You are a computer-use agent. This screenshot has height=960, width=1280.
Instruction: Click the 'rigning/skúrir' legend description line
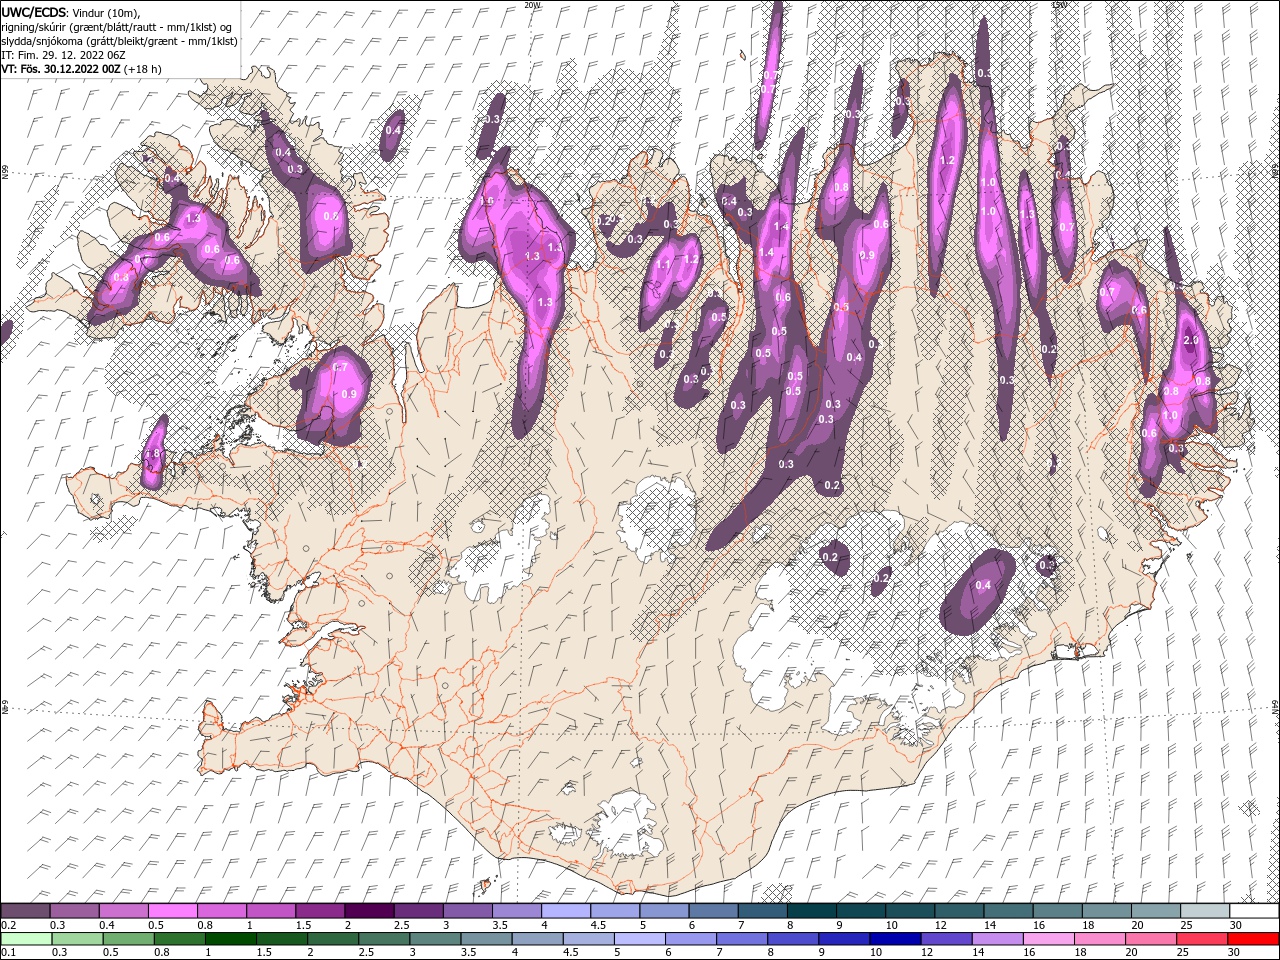117,27
